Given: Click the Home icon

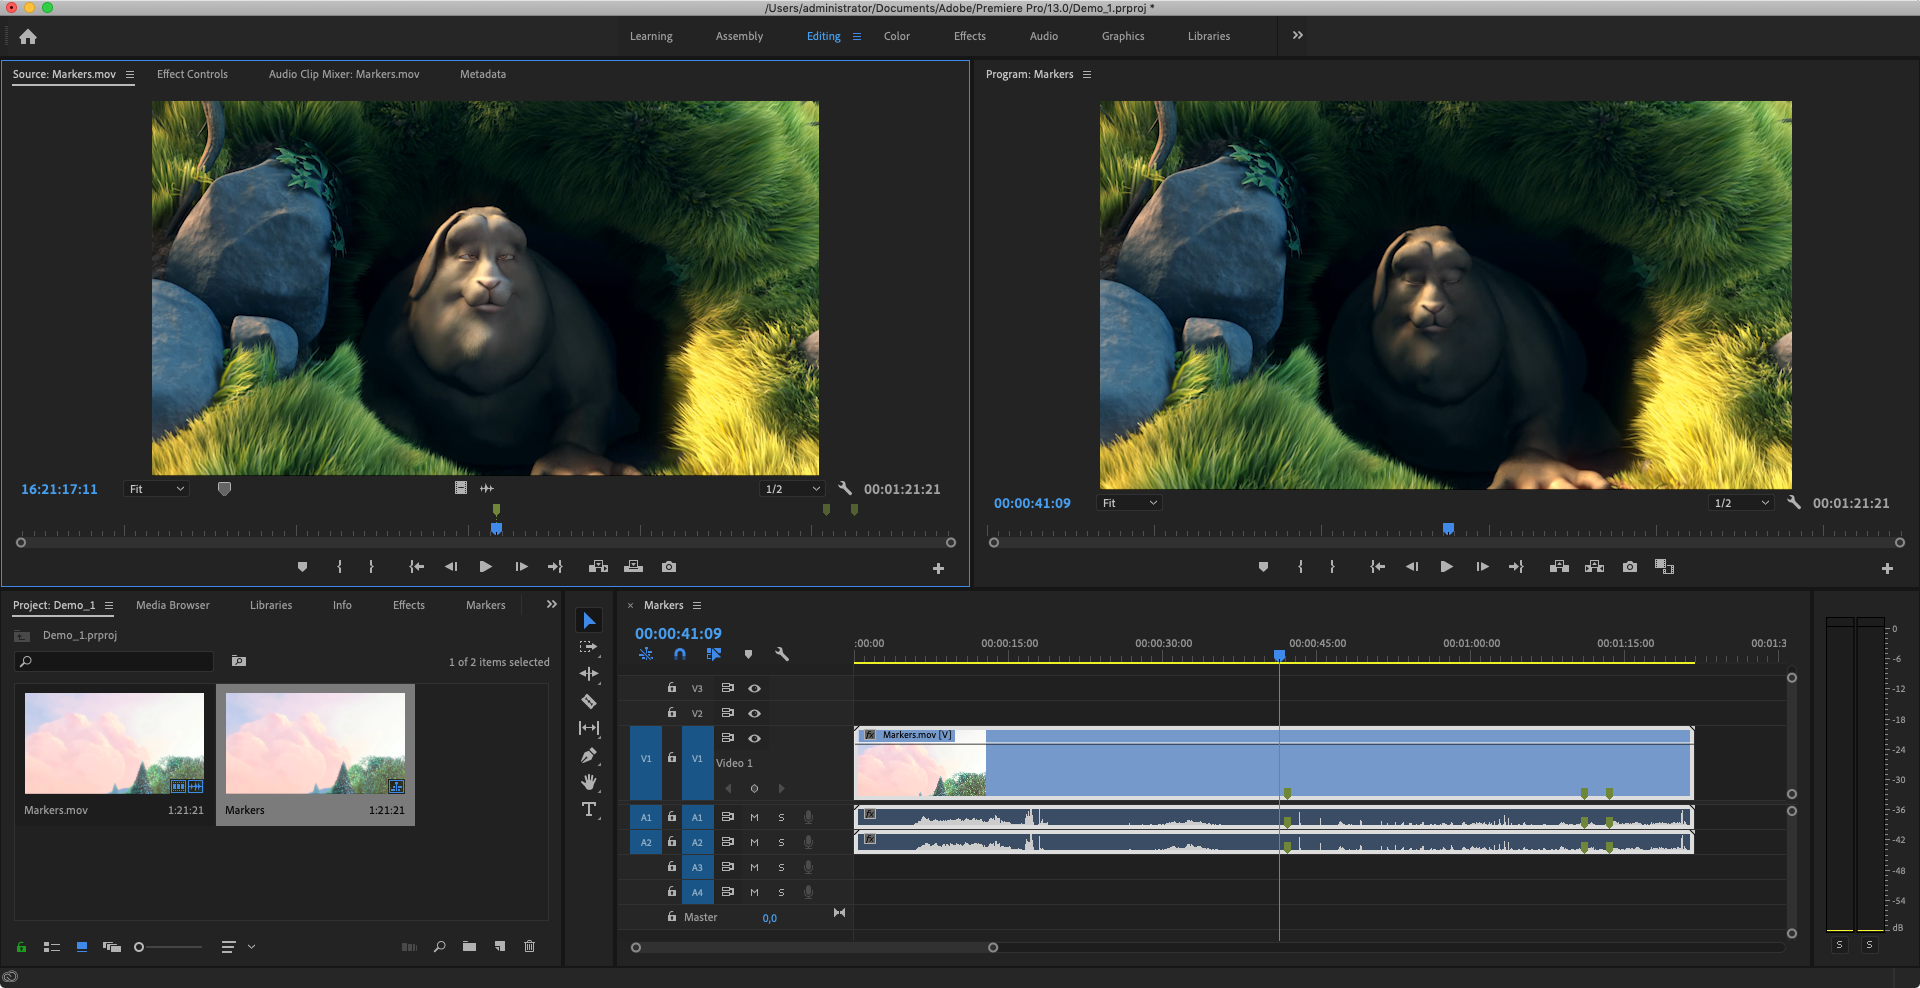Looking at the screenshot, I should [28, 37].
